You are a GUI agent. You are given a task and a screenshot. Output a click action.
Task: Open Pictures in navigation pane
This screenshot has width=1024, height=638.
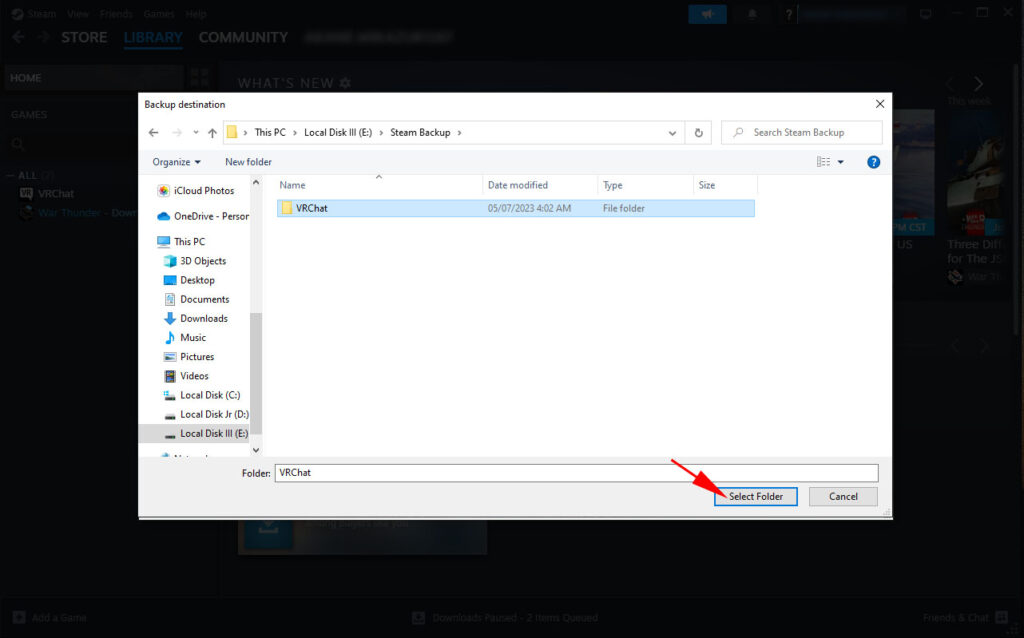(189, 357)
